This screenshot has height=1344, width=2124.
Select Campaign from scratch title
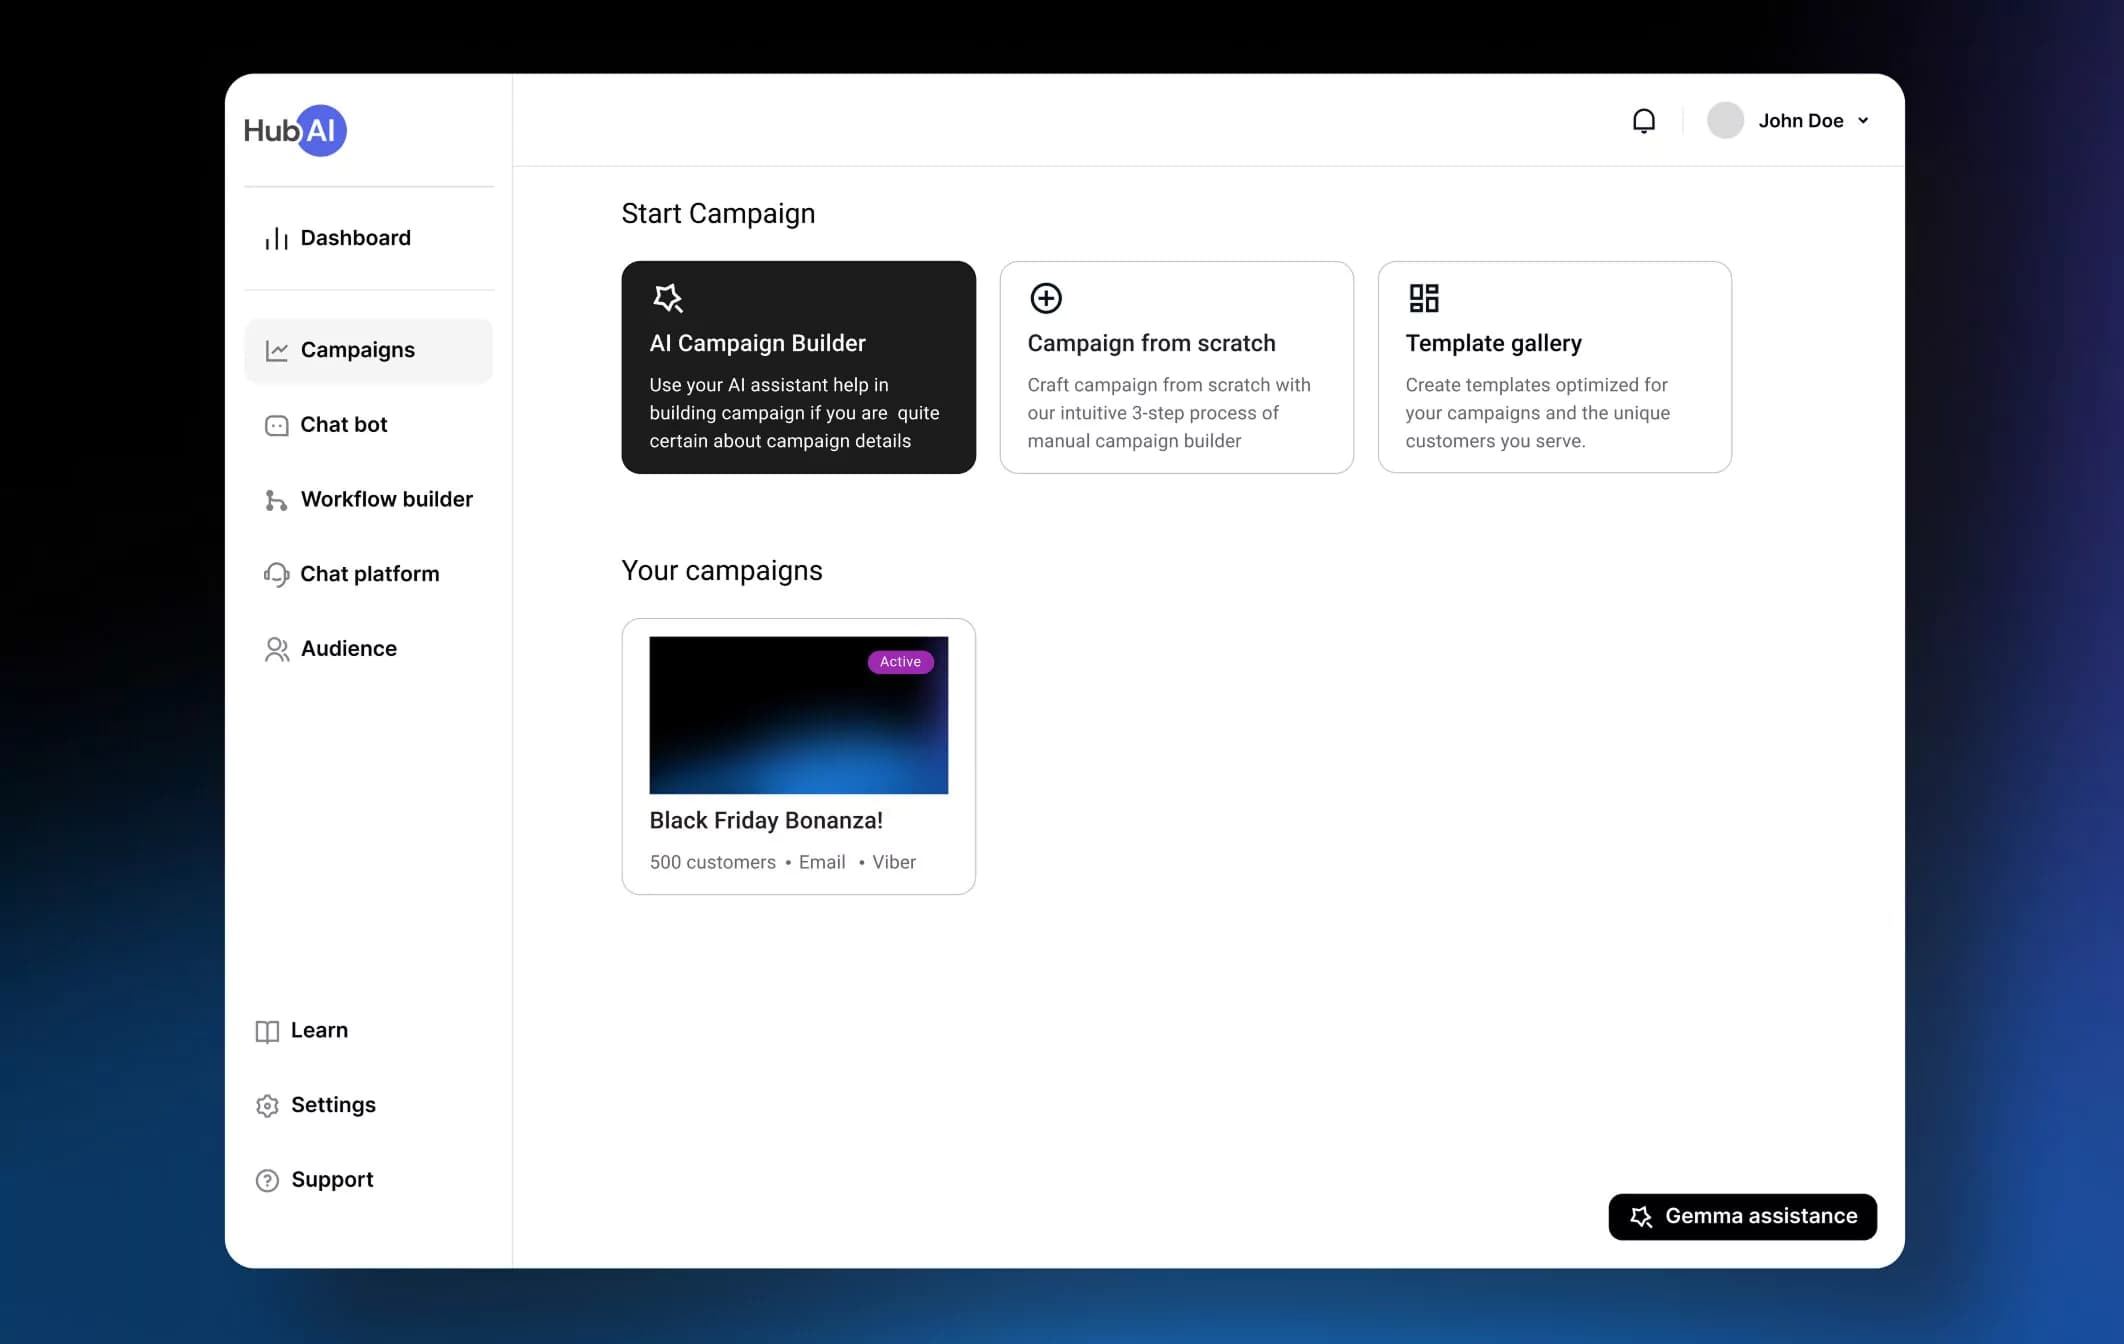(x=1151, y=343)
